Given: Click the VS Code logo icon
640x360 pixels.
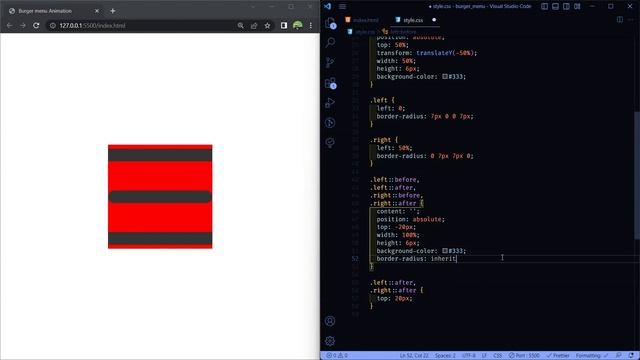Looking at the screenshot, I should tap(327, 6).
